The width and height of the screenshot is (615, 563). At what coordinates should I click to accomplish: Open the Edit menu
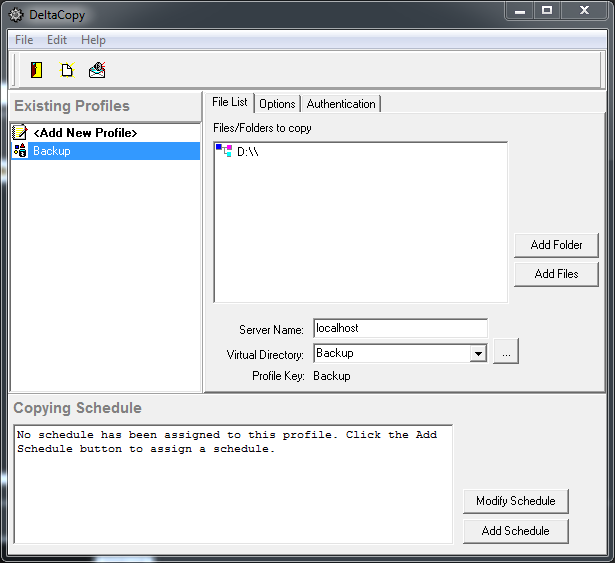coord(57,40)
